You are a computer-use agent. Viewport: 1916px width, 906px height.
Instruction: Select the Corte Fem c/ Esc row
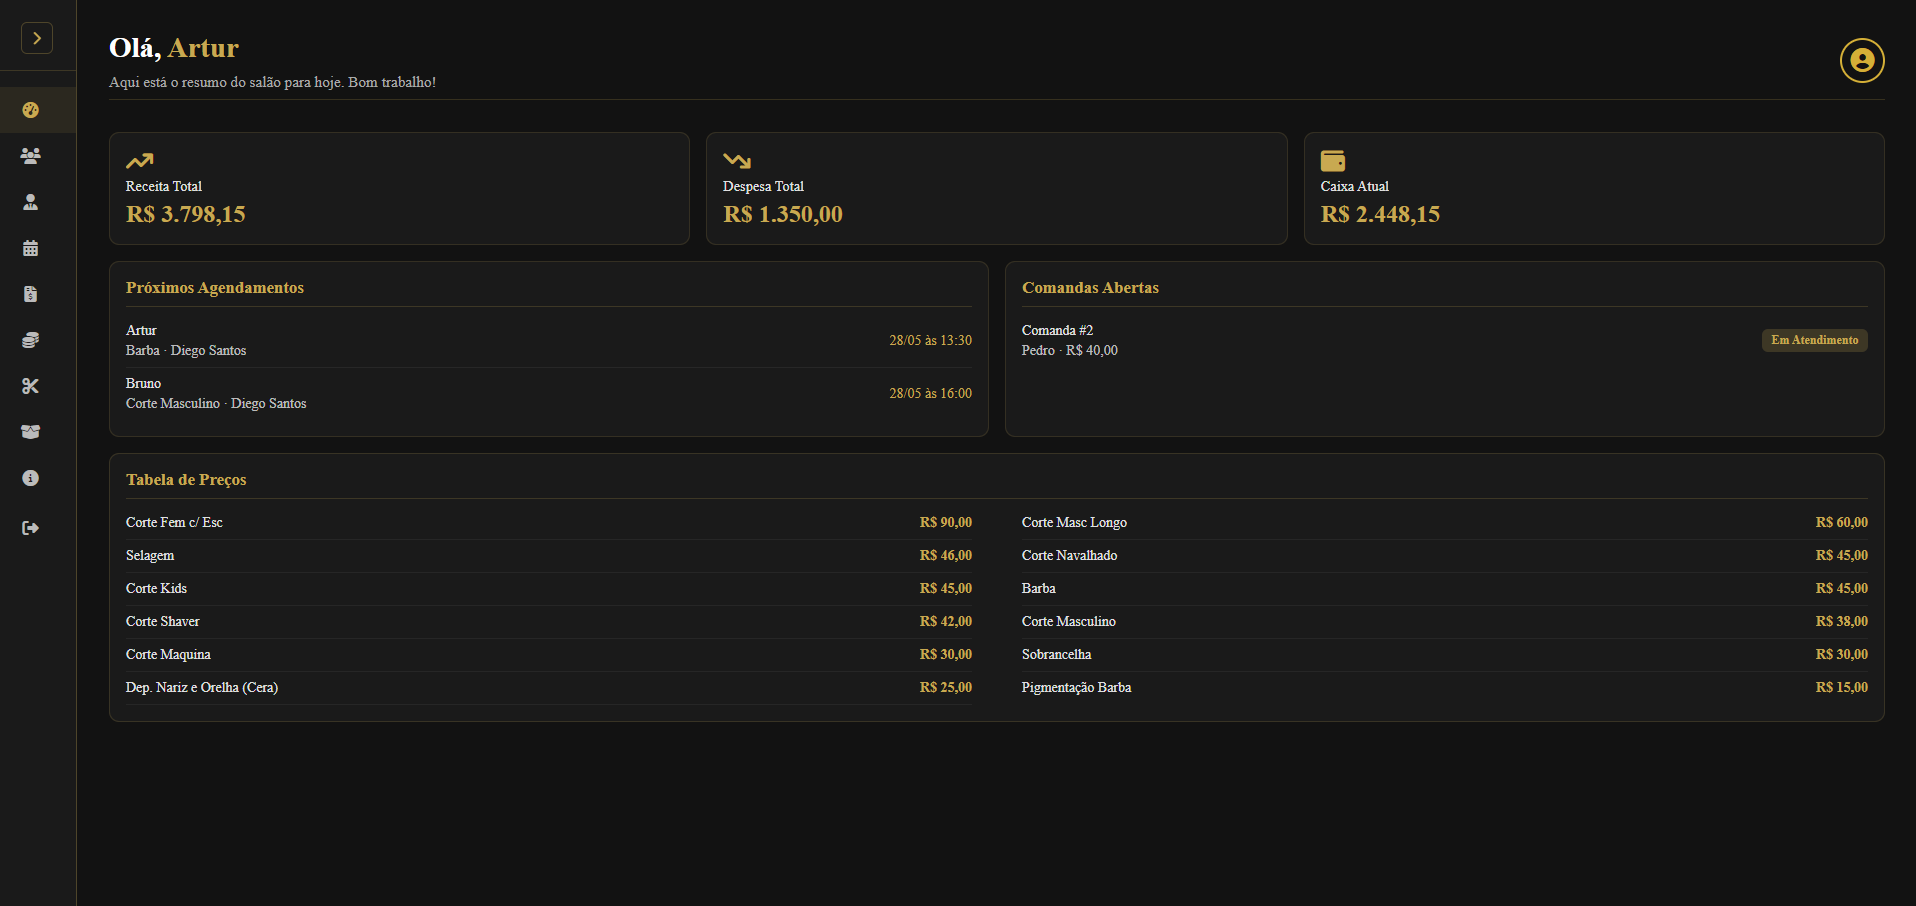549,522
